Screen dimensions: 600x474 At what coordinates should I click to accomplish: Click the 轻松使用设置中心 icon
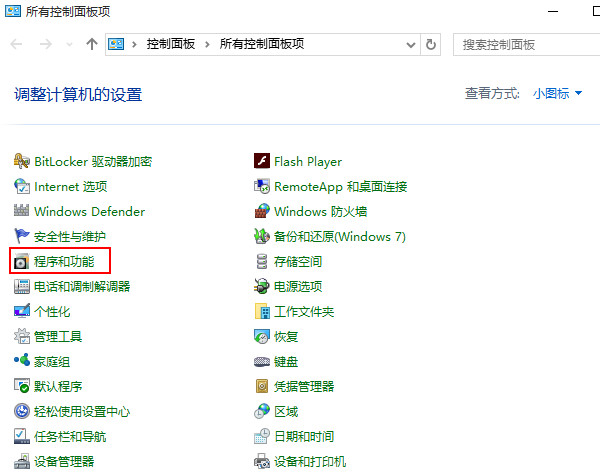click(21, 411)
